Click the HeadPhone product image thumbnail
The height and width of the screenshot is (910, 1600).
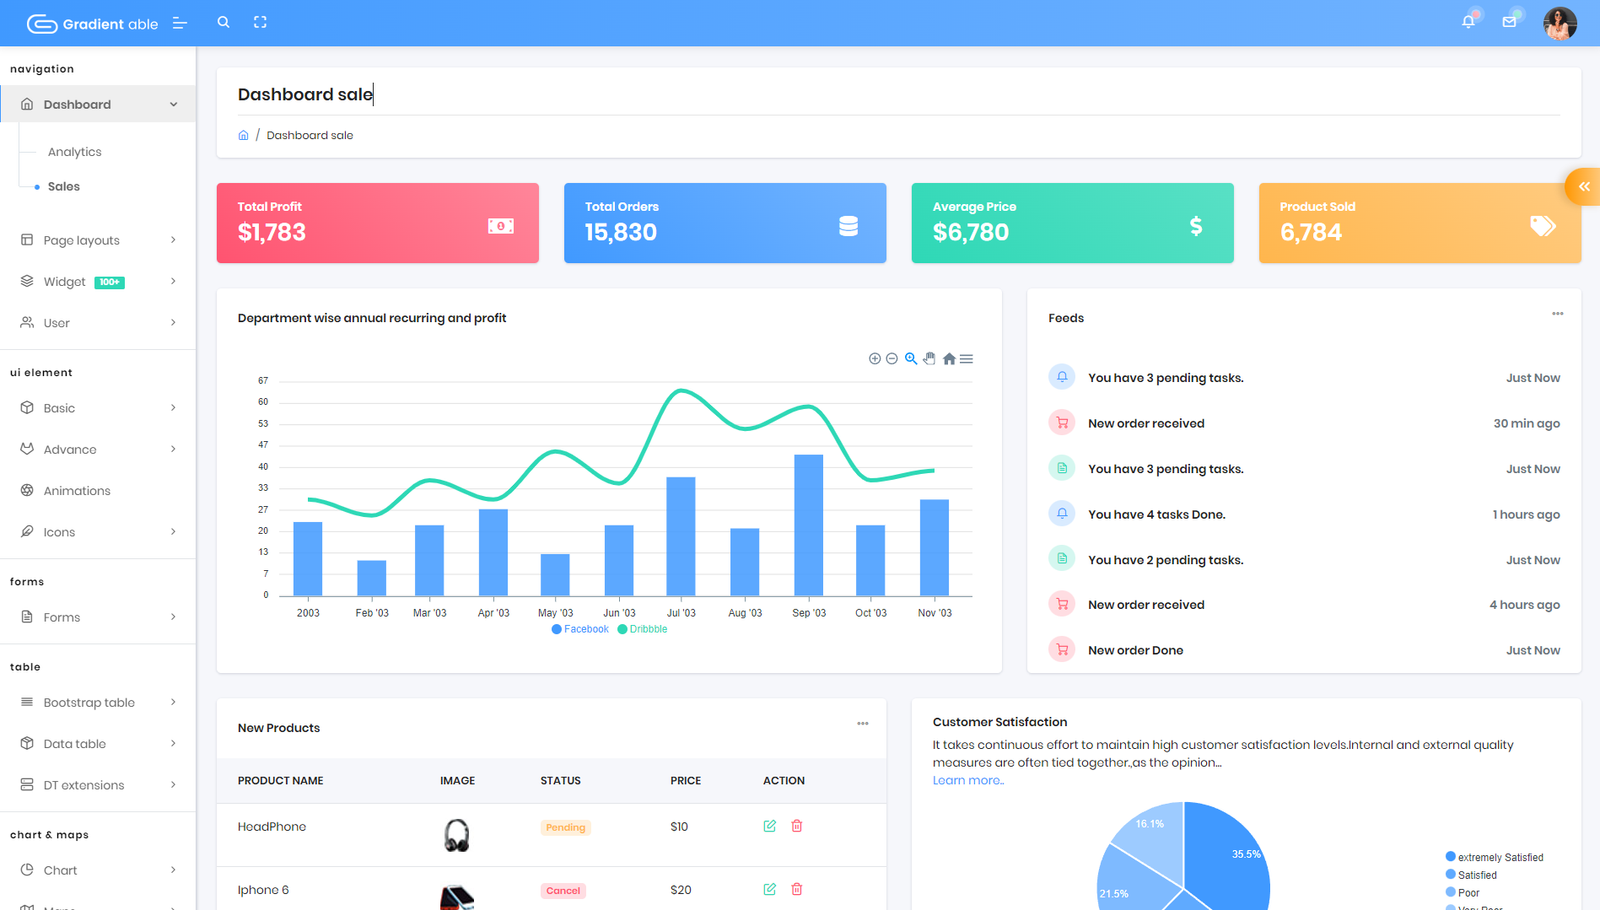tap(457, 835)
